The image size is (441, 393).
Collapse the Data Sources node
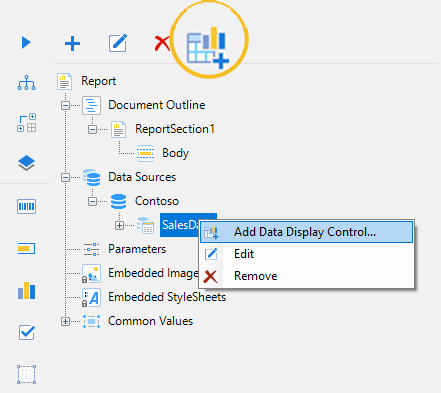point(65,178)
